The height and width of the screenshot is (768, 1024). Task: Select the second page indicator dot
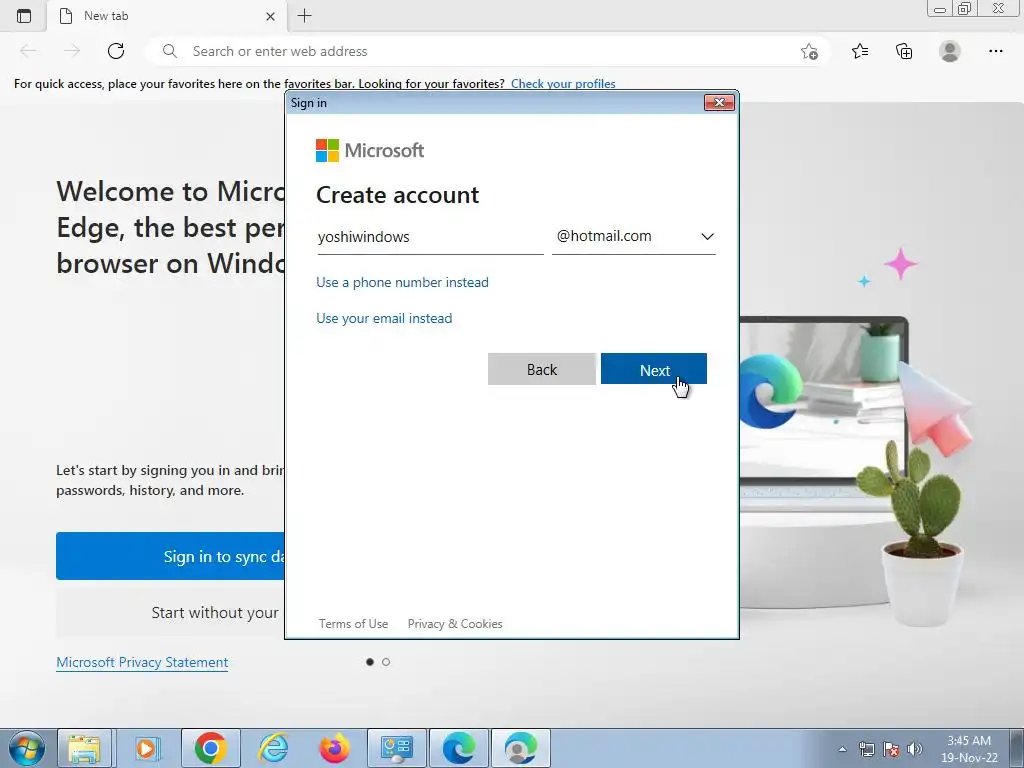coord(386,662)
